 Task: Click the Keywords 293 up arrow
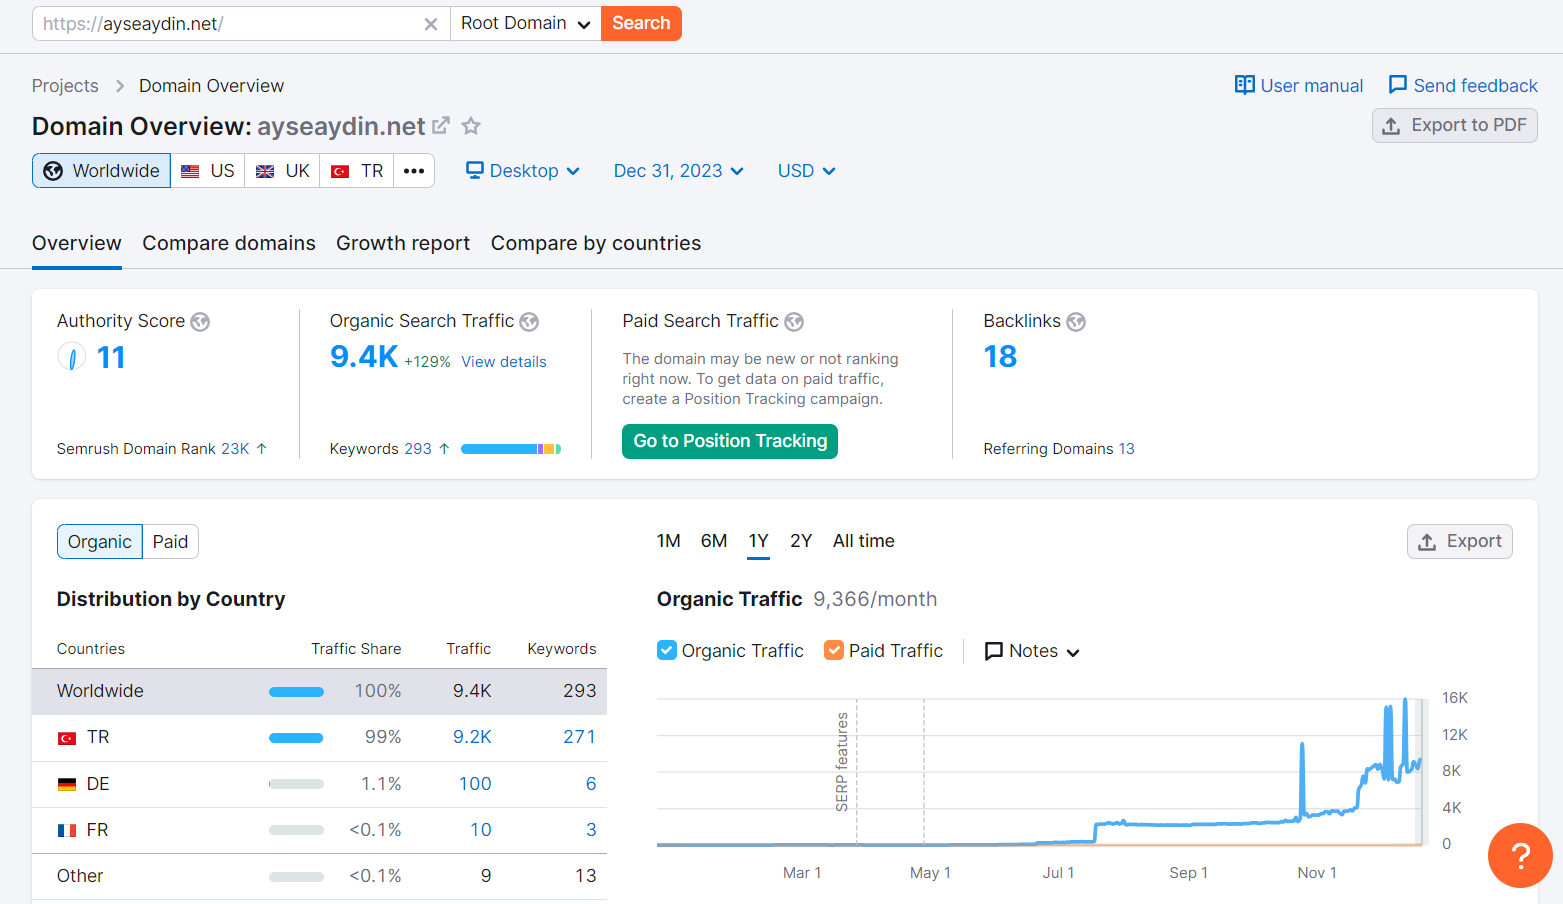tap(444, 449)
